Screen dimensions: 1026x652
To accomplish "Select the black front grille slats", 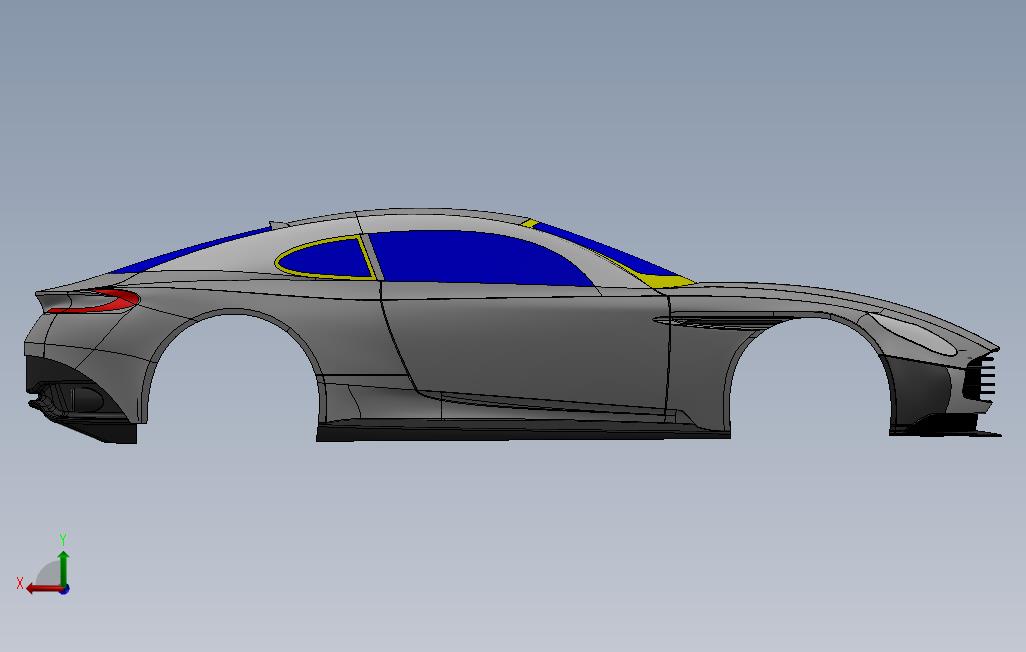I will coord(979,376).
